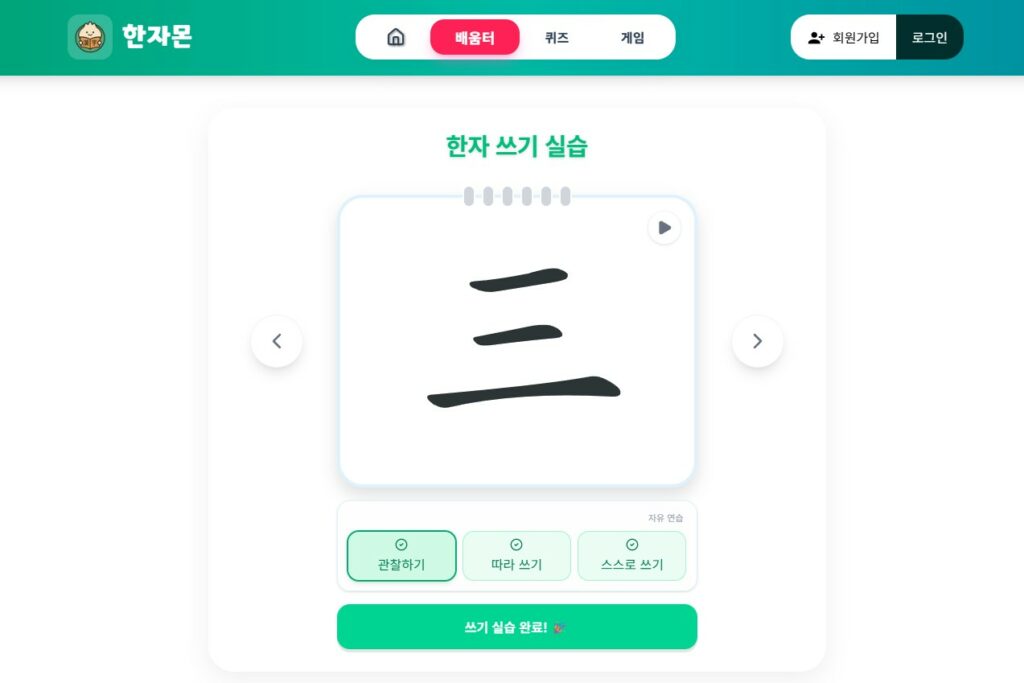Click the bottom longest stroke of 三
The width and height of the screenshot is (1024, 683).
click(x=524, y=391)
